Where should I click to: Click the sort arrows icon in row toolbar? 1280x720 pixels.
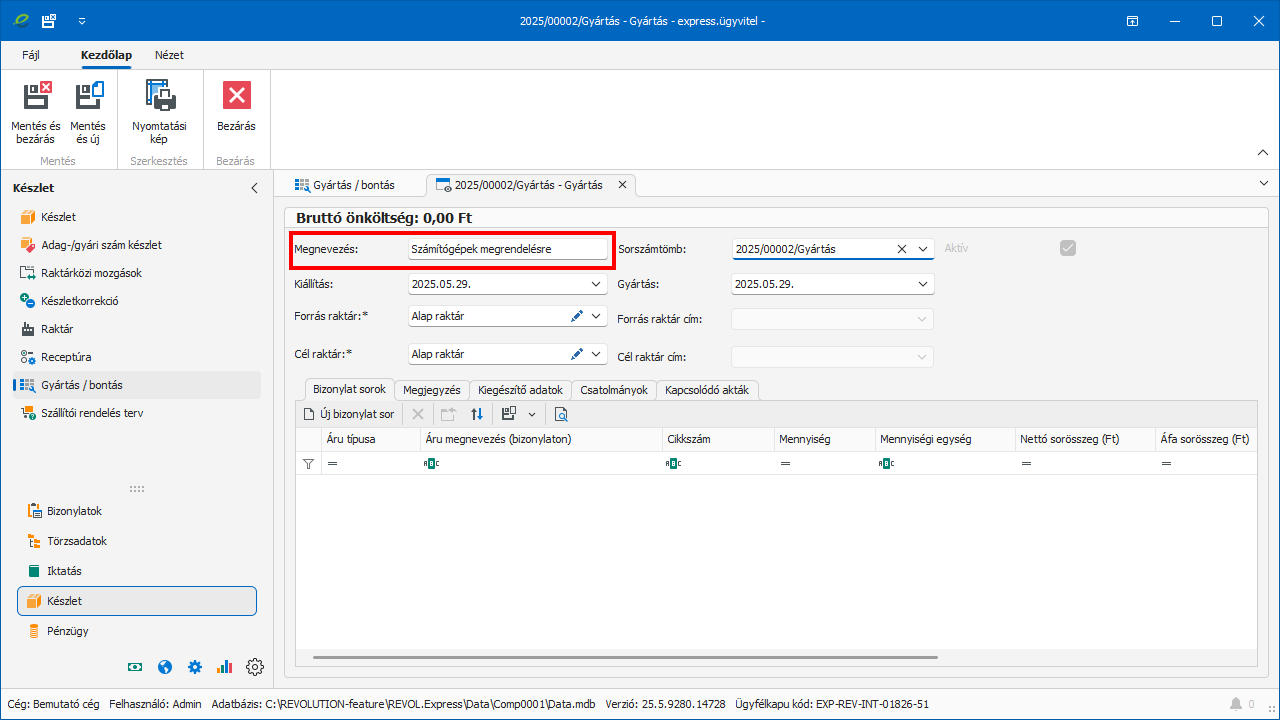[x=477, y=414]
